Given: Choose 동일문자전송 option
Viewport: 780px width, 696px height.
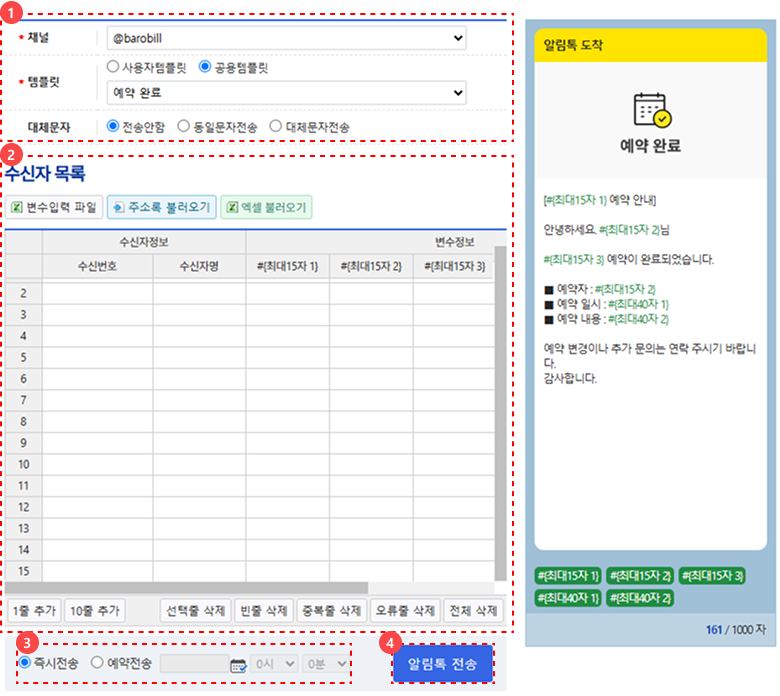Looking at the screenshot, I should tap(184, 126).
